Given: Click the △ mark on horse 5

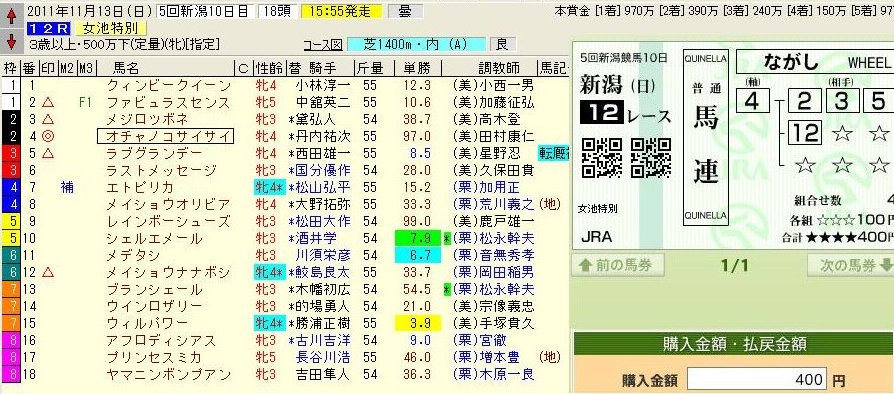Looking at the screenshot, I should tap(48, 153).
